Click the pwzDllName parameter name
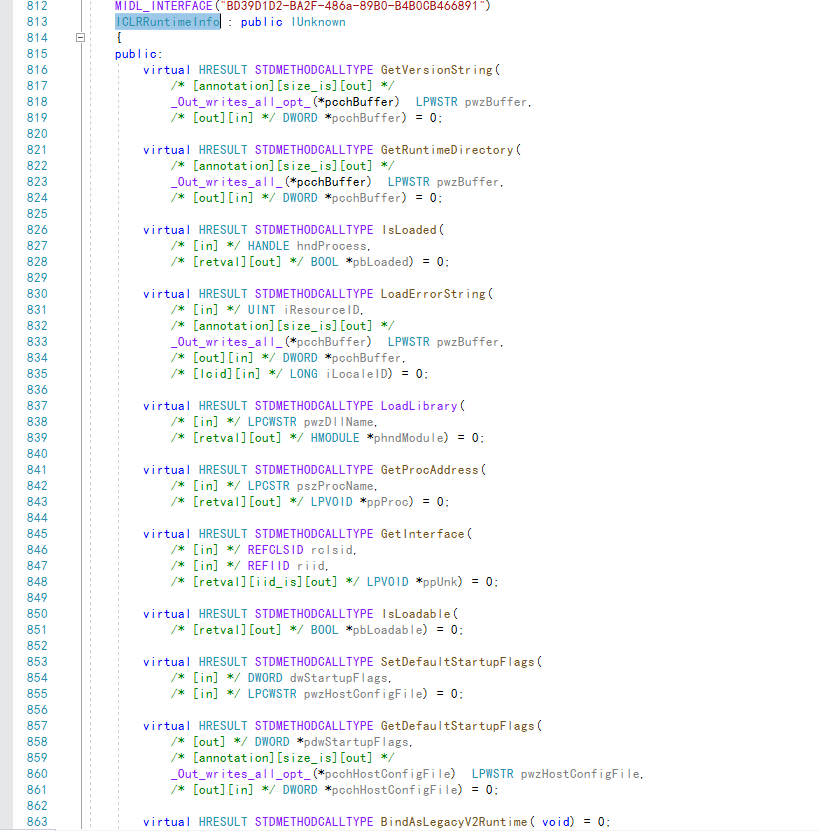Image resolution: width=820 pixels, height=831 pixels. (339, 422)
